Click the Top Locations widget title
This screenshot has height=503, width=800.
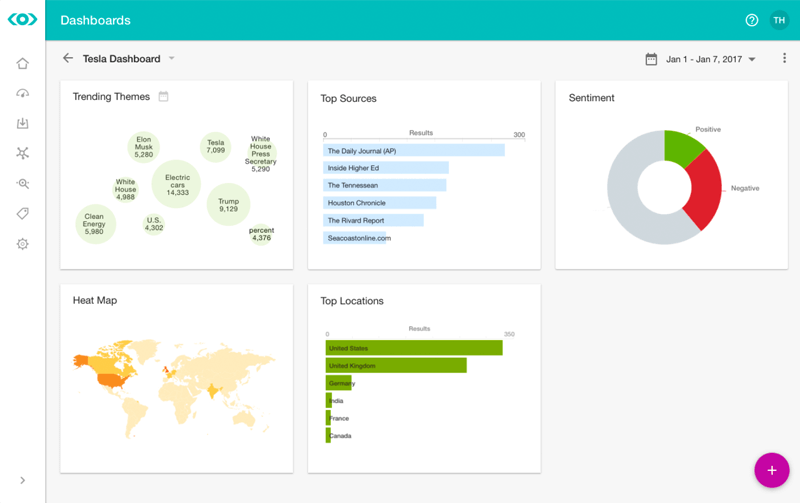(x=352, y=301)
